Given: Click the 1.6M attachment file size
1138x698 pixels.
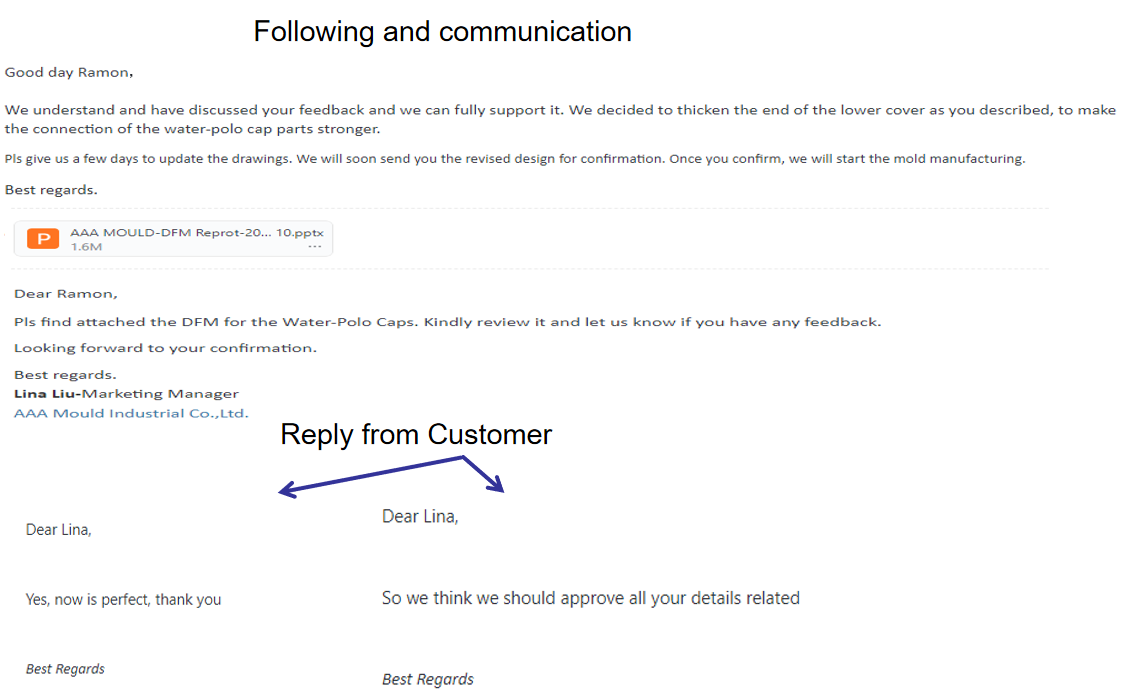Looking at the screenshot, I should coord(86,246).
